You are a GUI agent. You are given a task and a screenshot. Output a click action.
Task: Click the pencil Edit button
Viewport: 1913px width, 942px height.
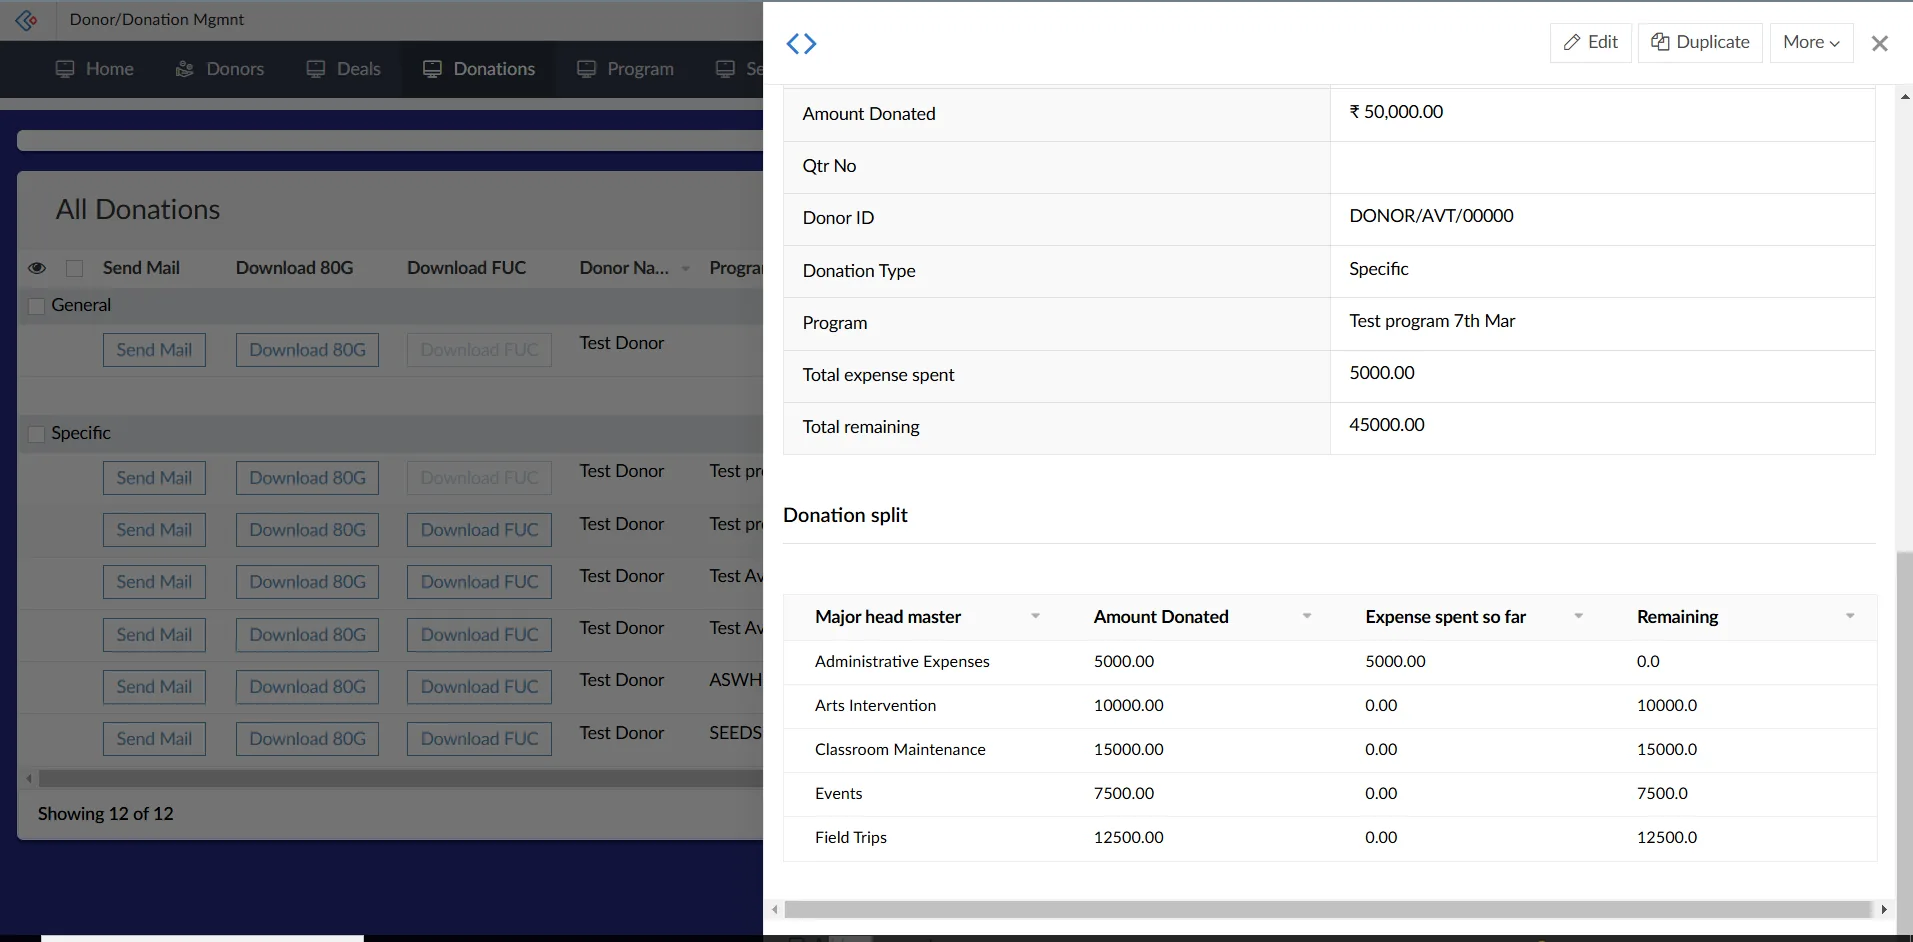click(x=1591, y=43)
